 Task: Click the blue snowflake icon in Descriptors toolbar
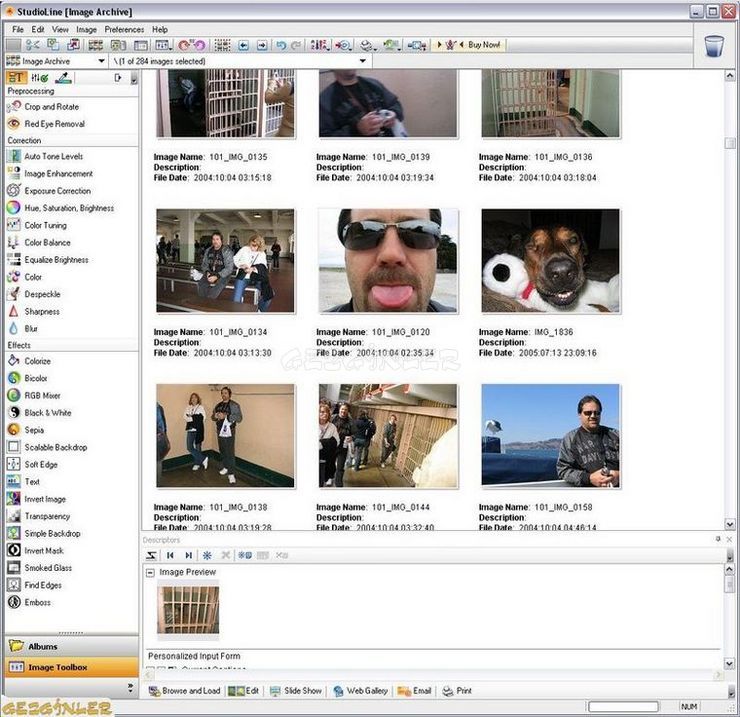click(x=207, y=556)
